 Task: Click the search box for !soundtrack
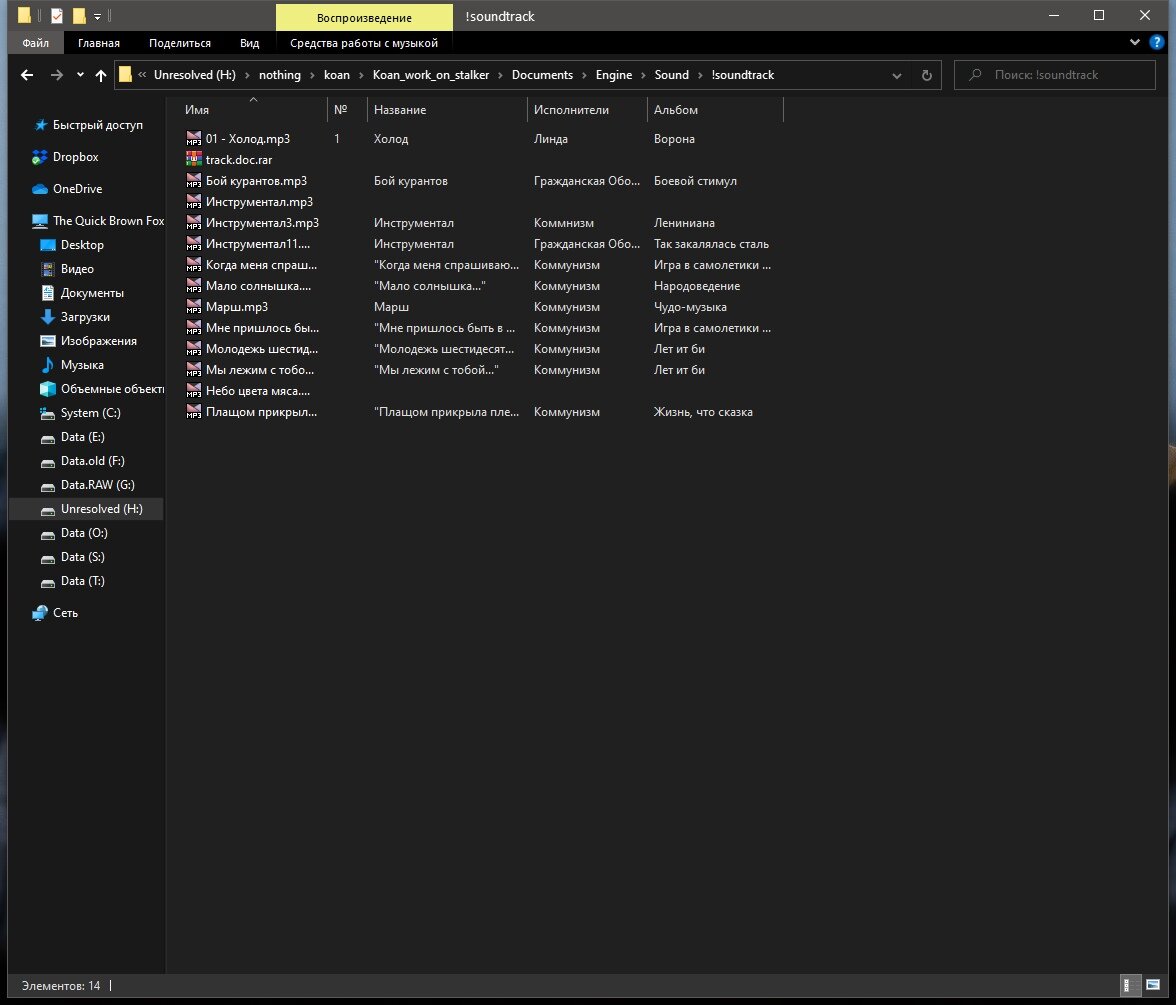1054,75
